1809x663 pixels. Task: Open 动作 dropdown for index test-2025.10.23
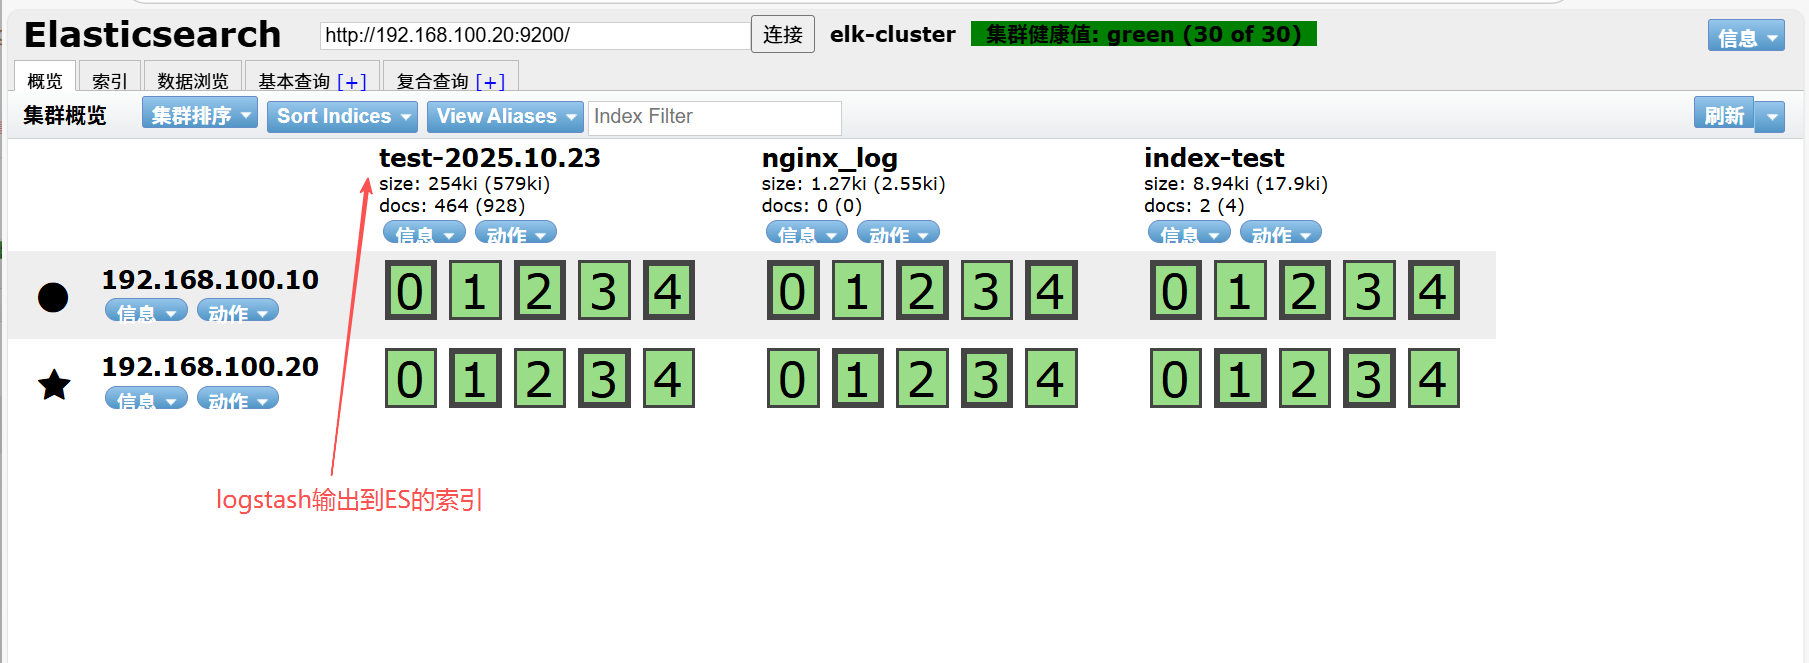pyautogui.click(x=516, y=233)
